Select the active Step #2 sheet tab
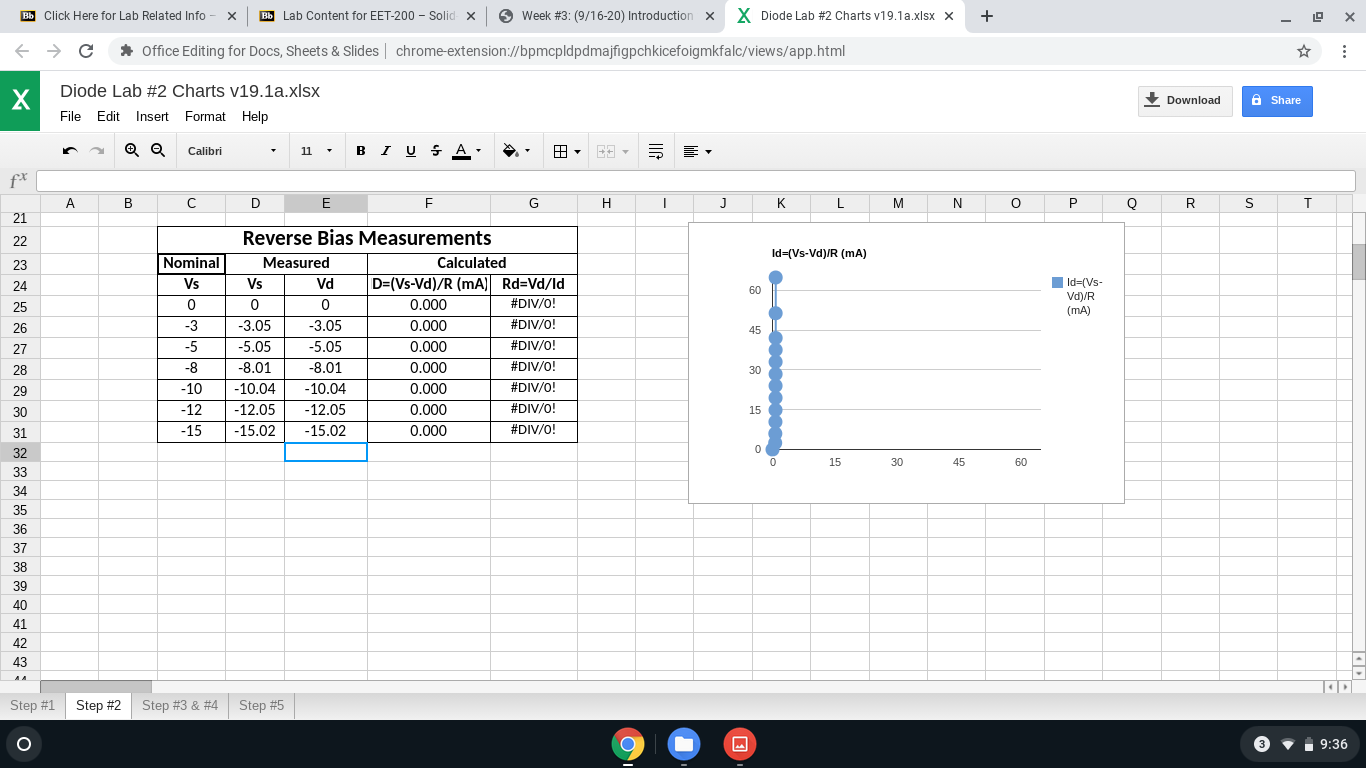The image size is (1366, 768). pos(98,705)
